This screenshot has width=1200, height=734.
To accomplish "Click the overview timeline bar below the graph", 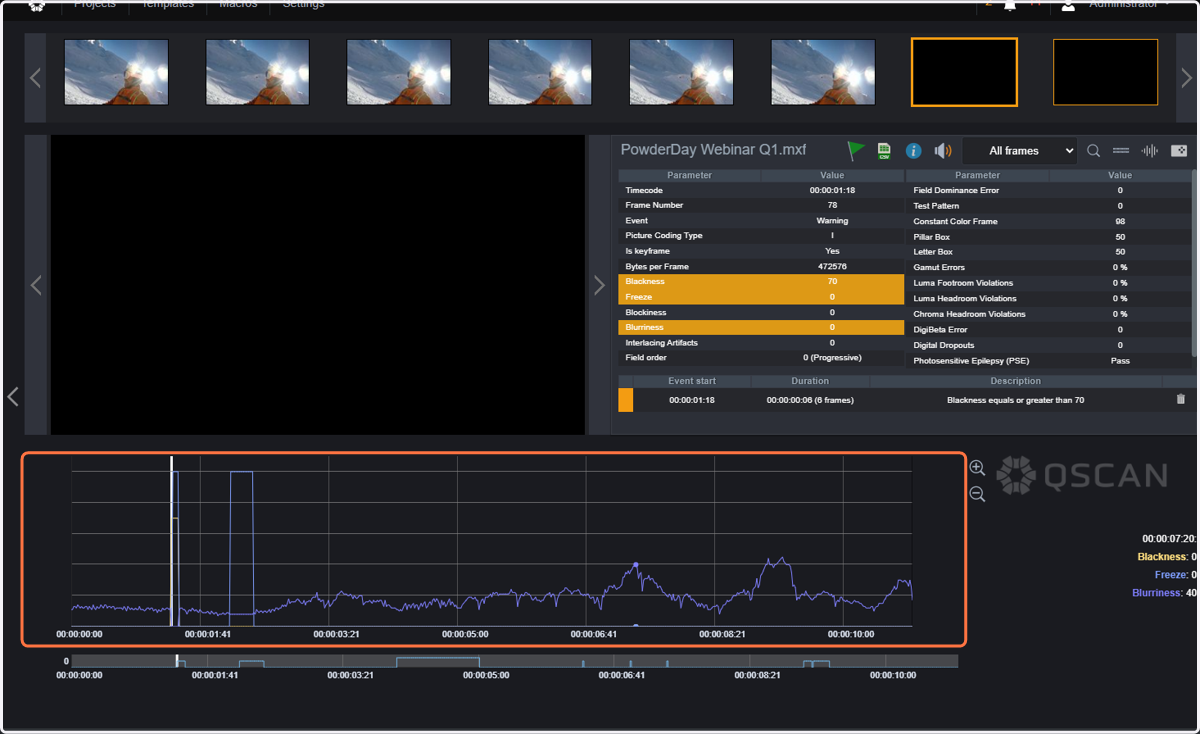I will click(514, 662).
